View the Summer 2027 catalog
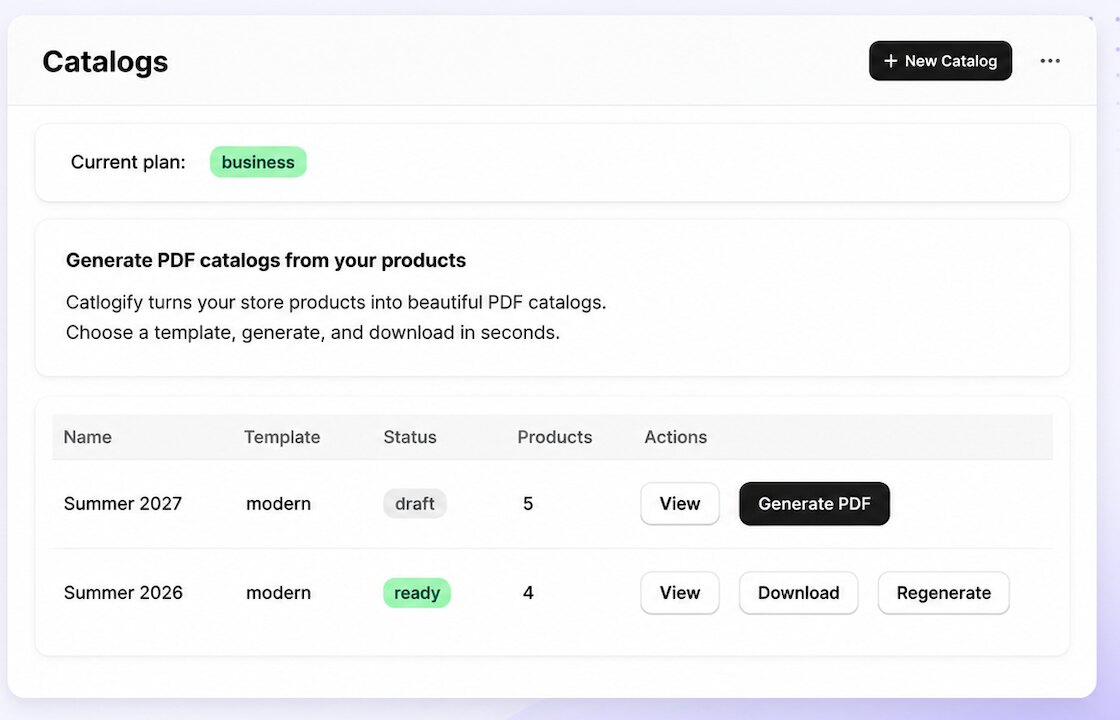This screenshot has width=1120, height=720. point(679,504)
